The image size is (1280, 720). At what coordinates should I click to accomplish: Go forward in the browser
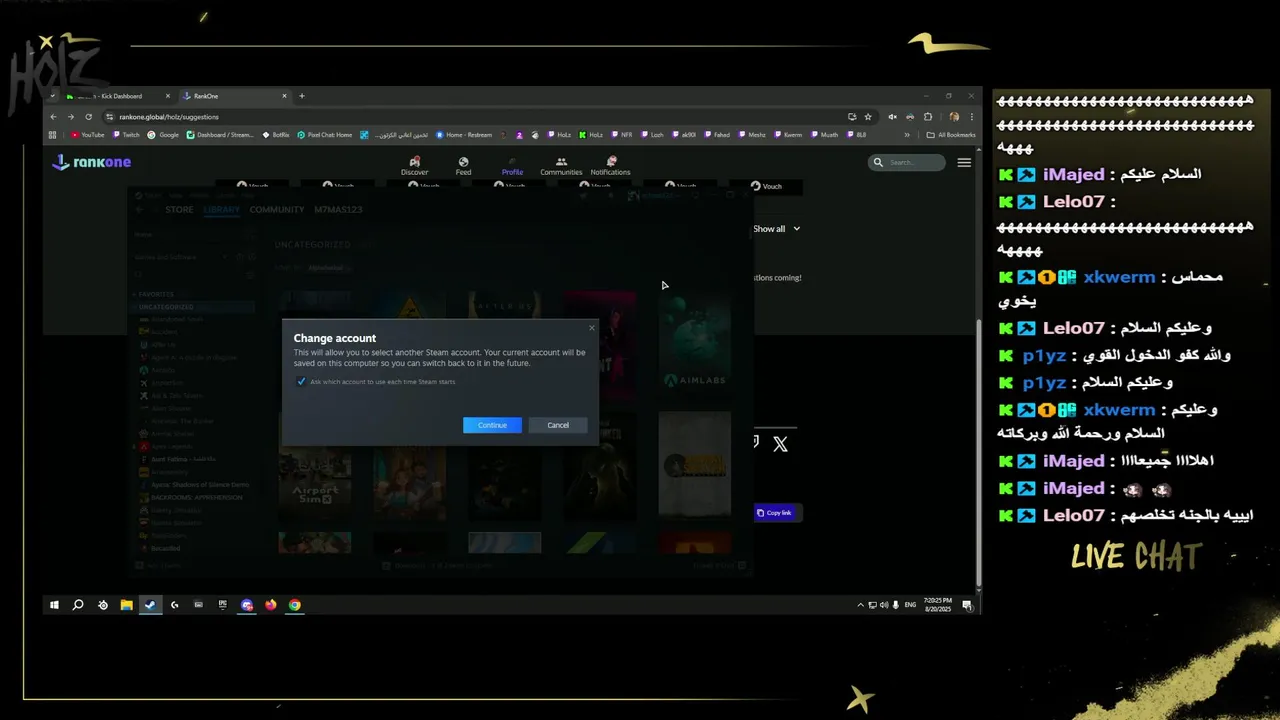point(71,116)
